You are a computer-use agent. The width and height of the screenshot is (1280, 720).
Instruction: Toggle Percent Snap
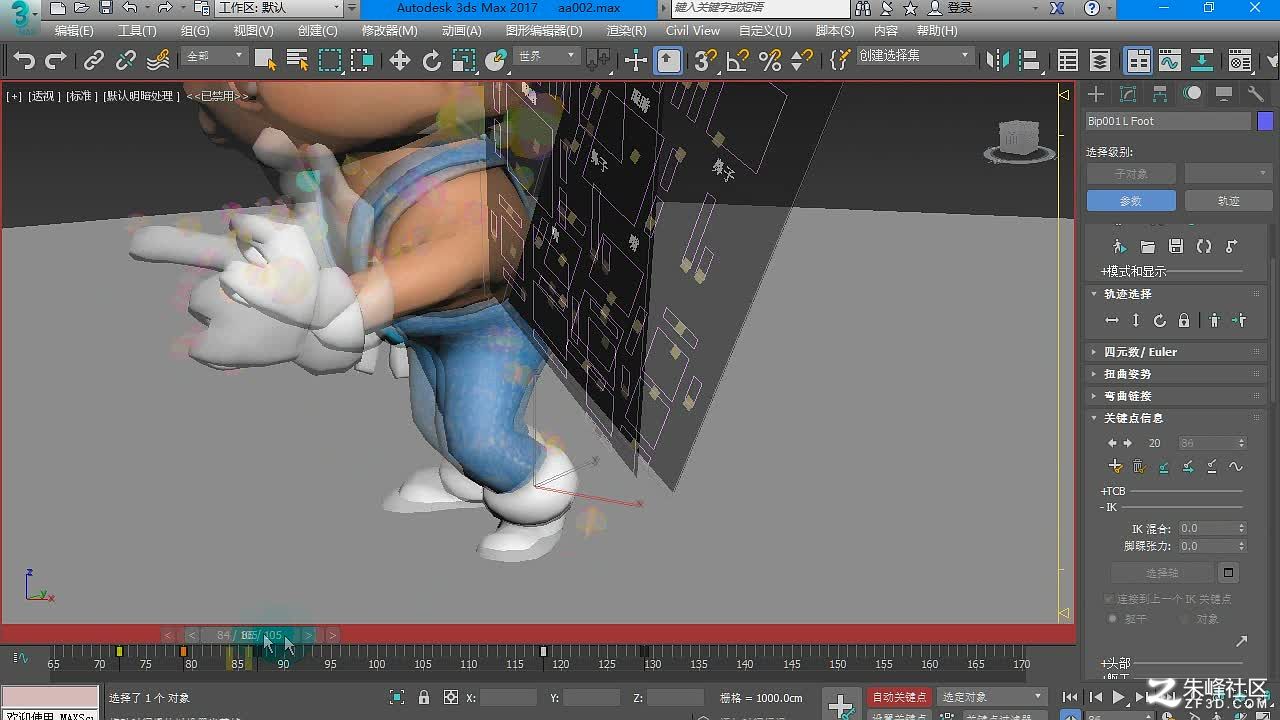tap(770, 61)
